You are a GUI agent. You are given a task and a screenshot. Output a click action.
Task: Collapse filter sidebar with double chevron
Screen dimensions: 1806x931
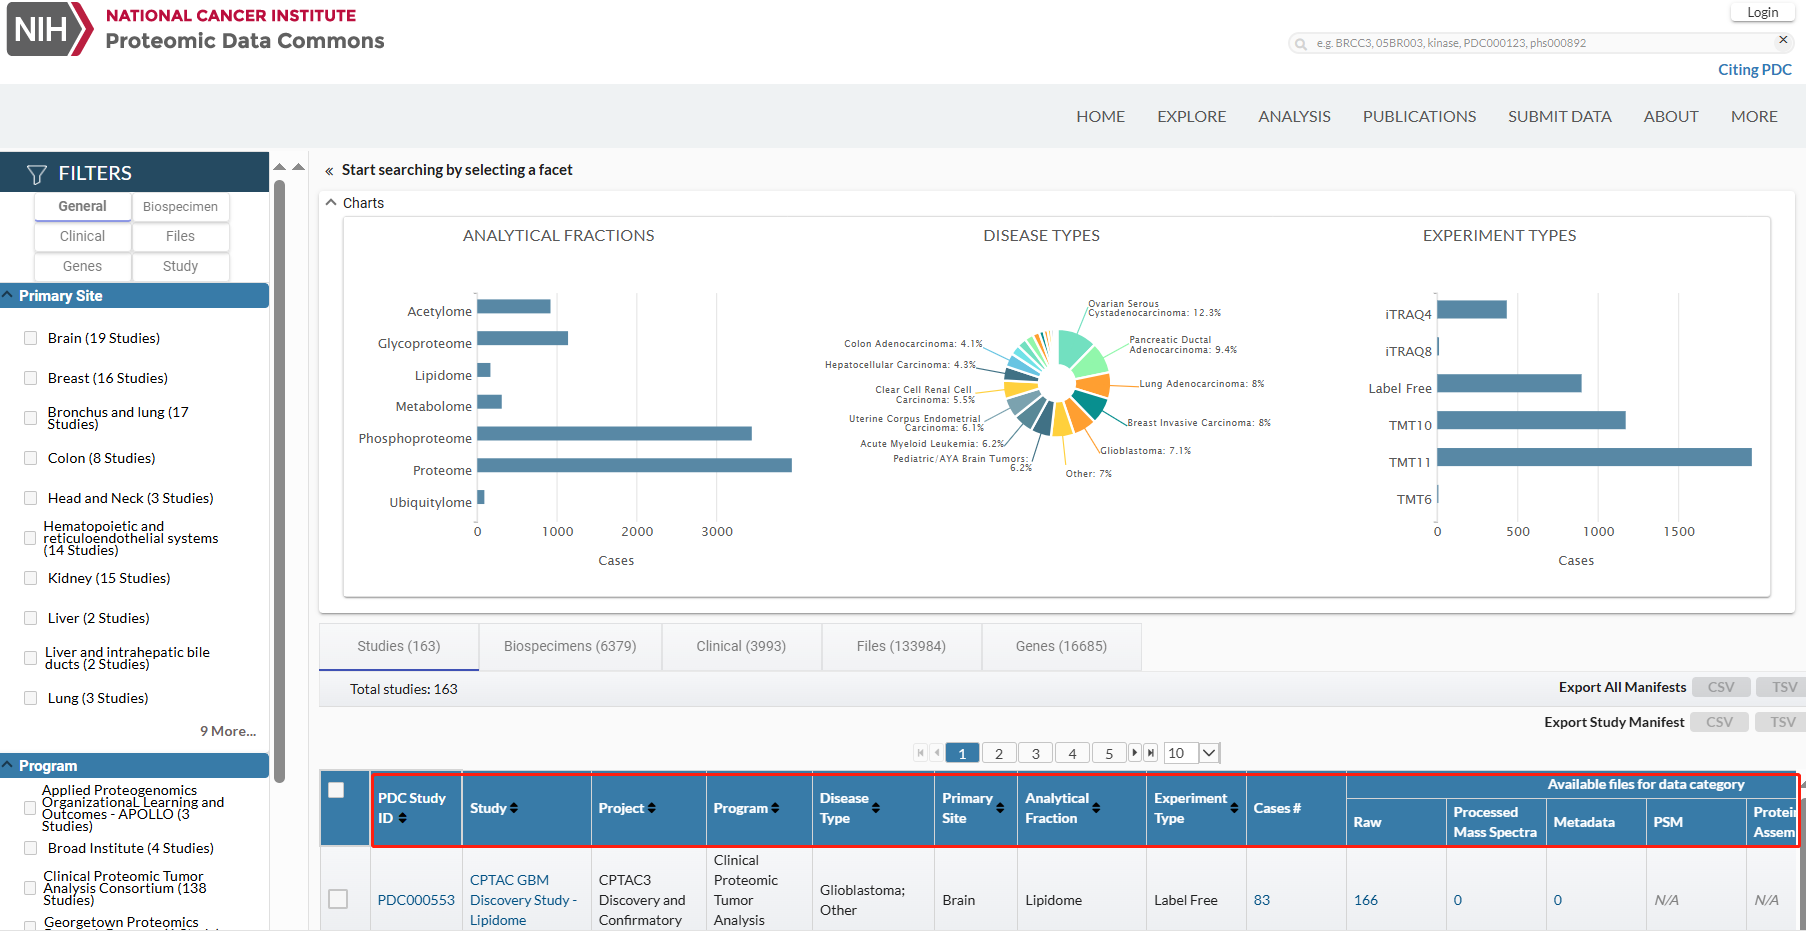[329, 171]
